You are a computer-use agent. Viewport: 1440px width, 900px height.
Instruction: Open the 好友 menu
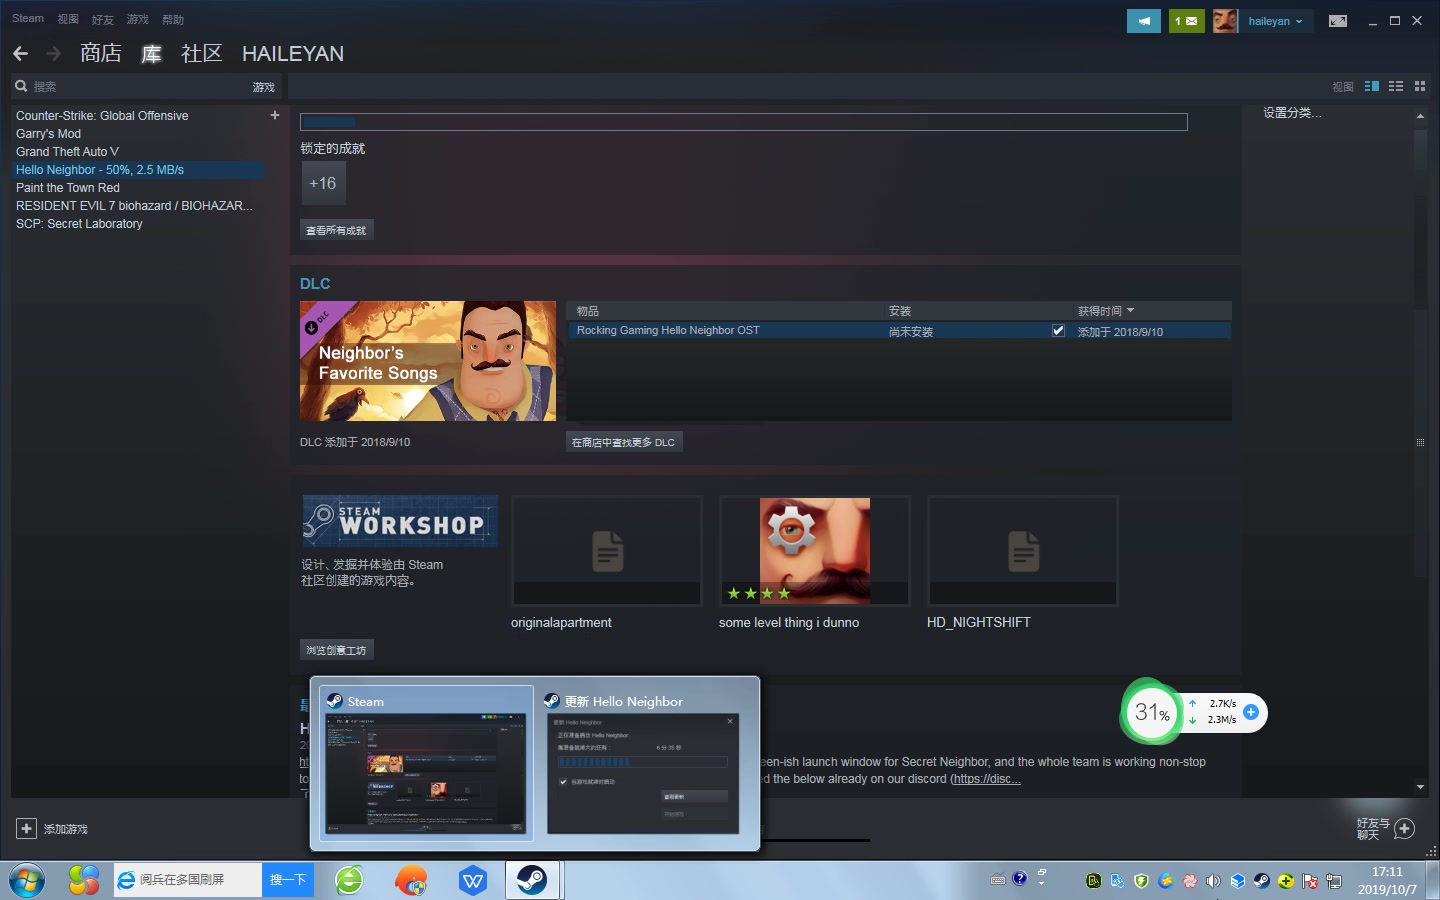(x=103, y=19)
